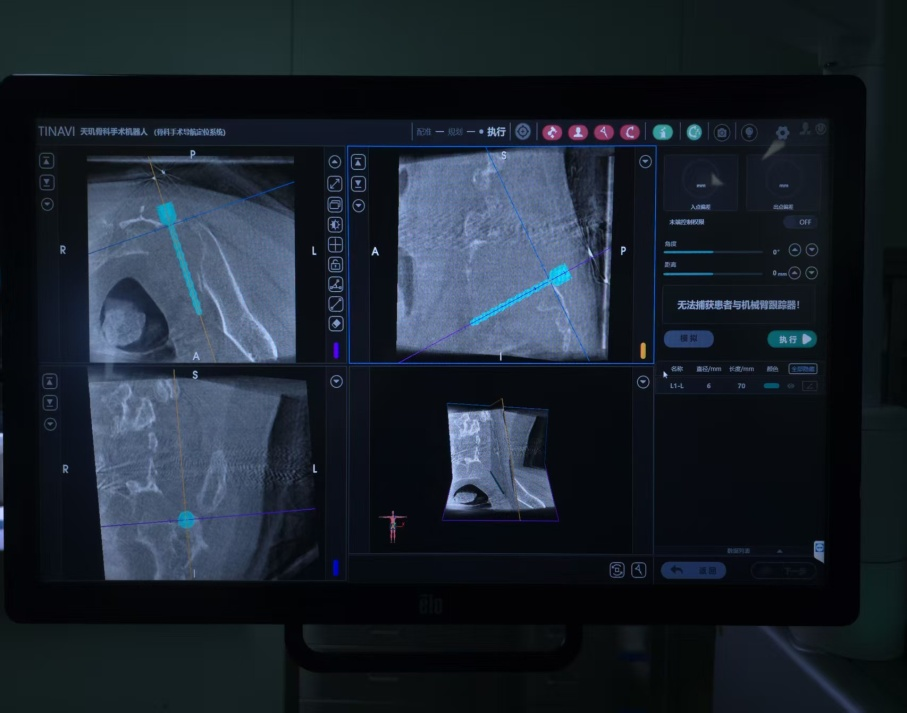The image size is (907, 713).
Task: Click the crosshair grid tool icon
Action: pyautogui.click(x=335, y=245)
